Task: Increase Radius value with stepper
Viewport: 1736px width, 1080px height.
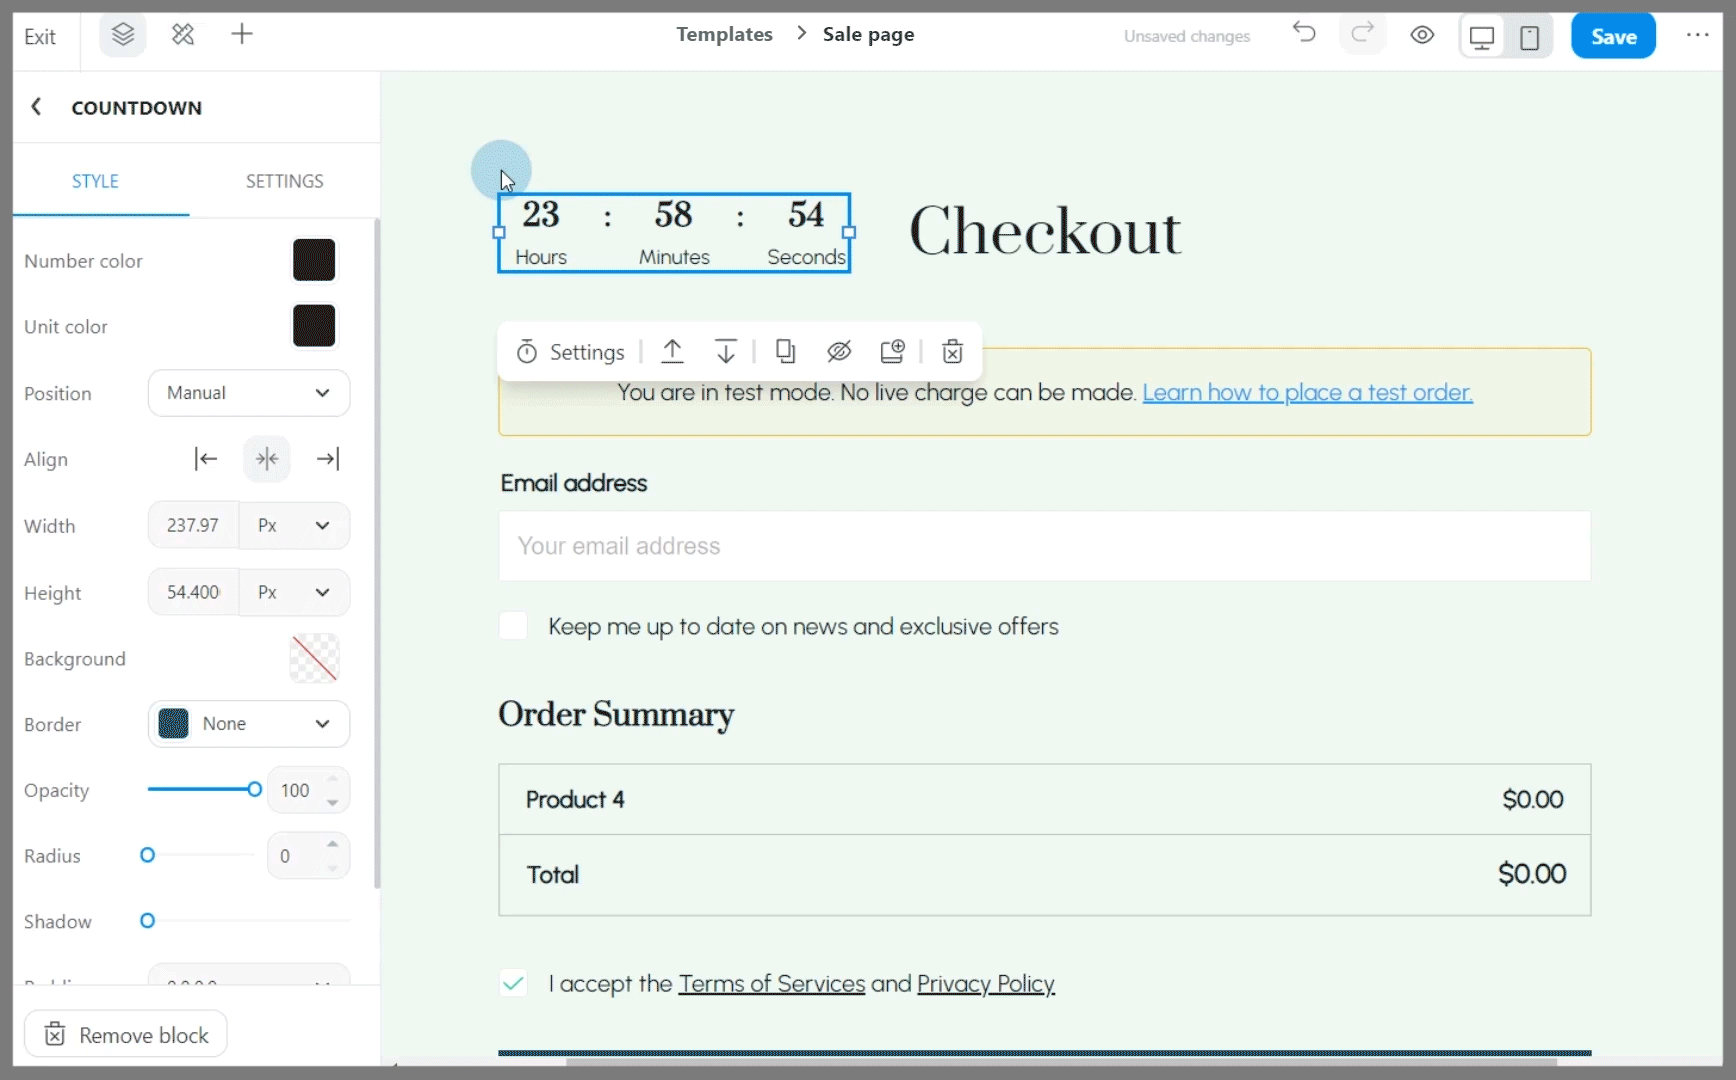Action: point(333,844)
